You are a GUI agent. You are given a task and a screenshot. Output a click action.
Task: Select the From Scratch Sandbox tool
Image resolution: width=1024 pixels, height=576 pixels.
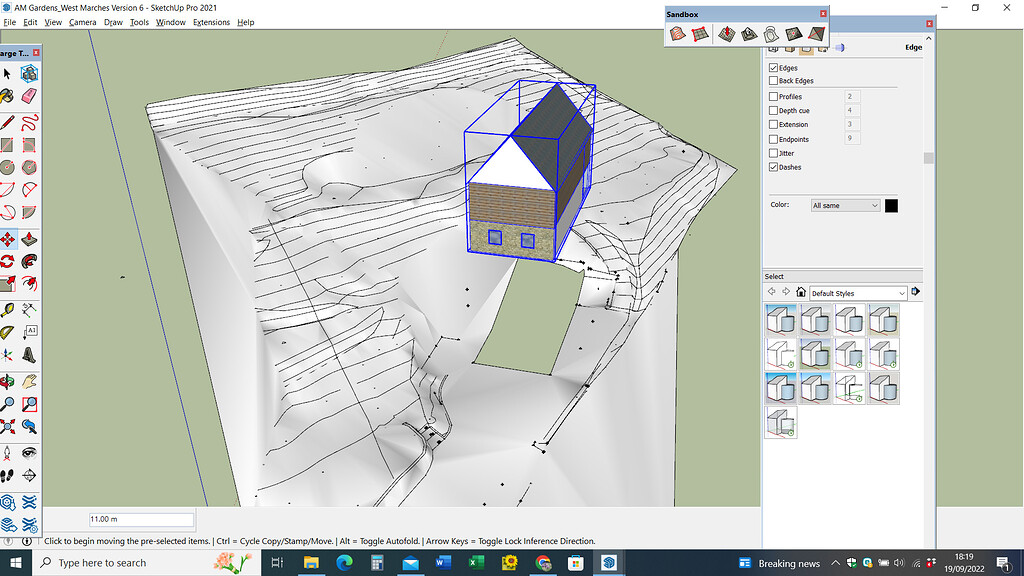pos(700,34)
